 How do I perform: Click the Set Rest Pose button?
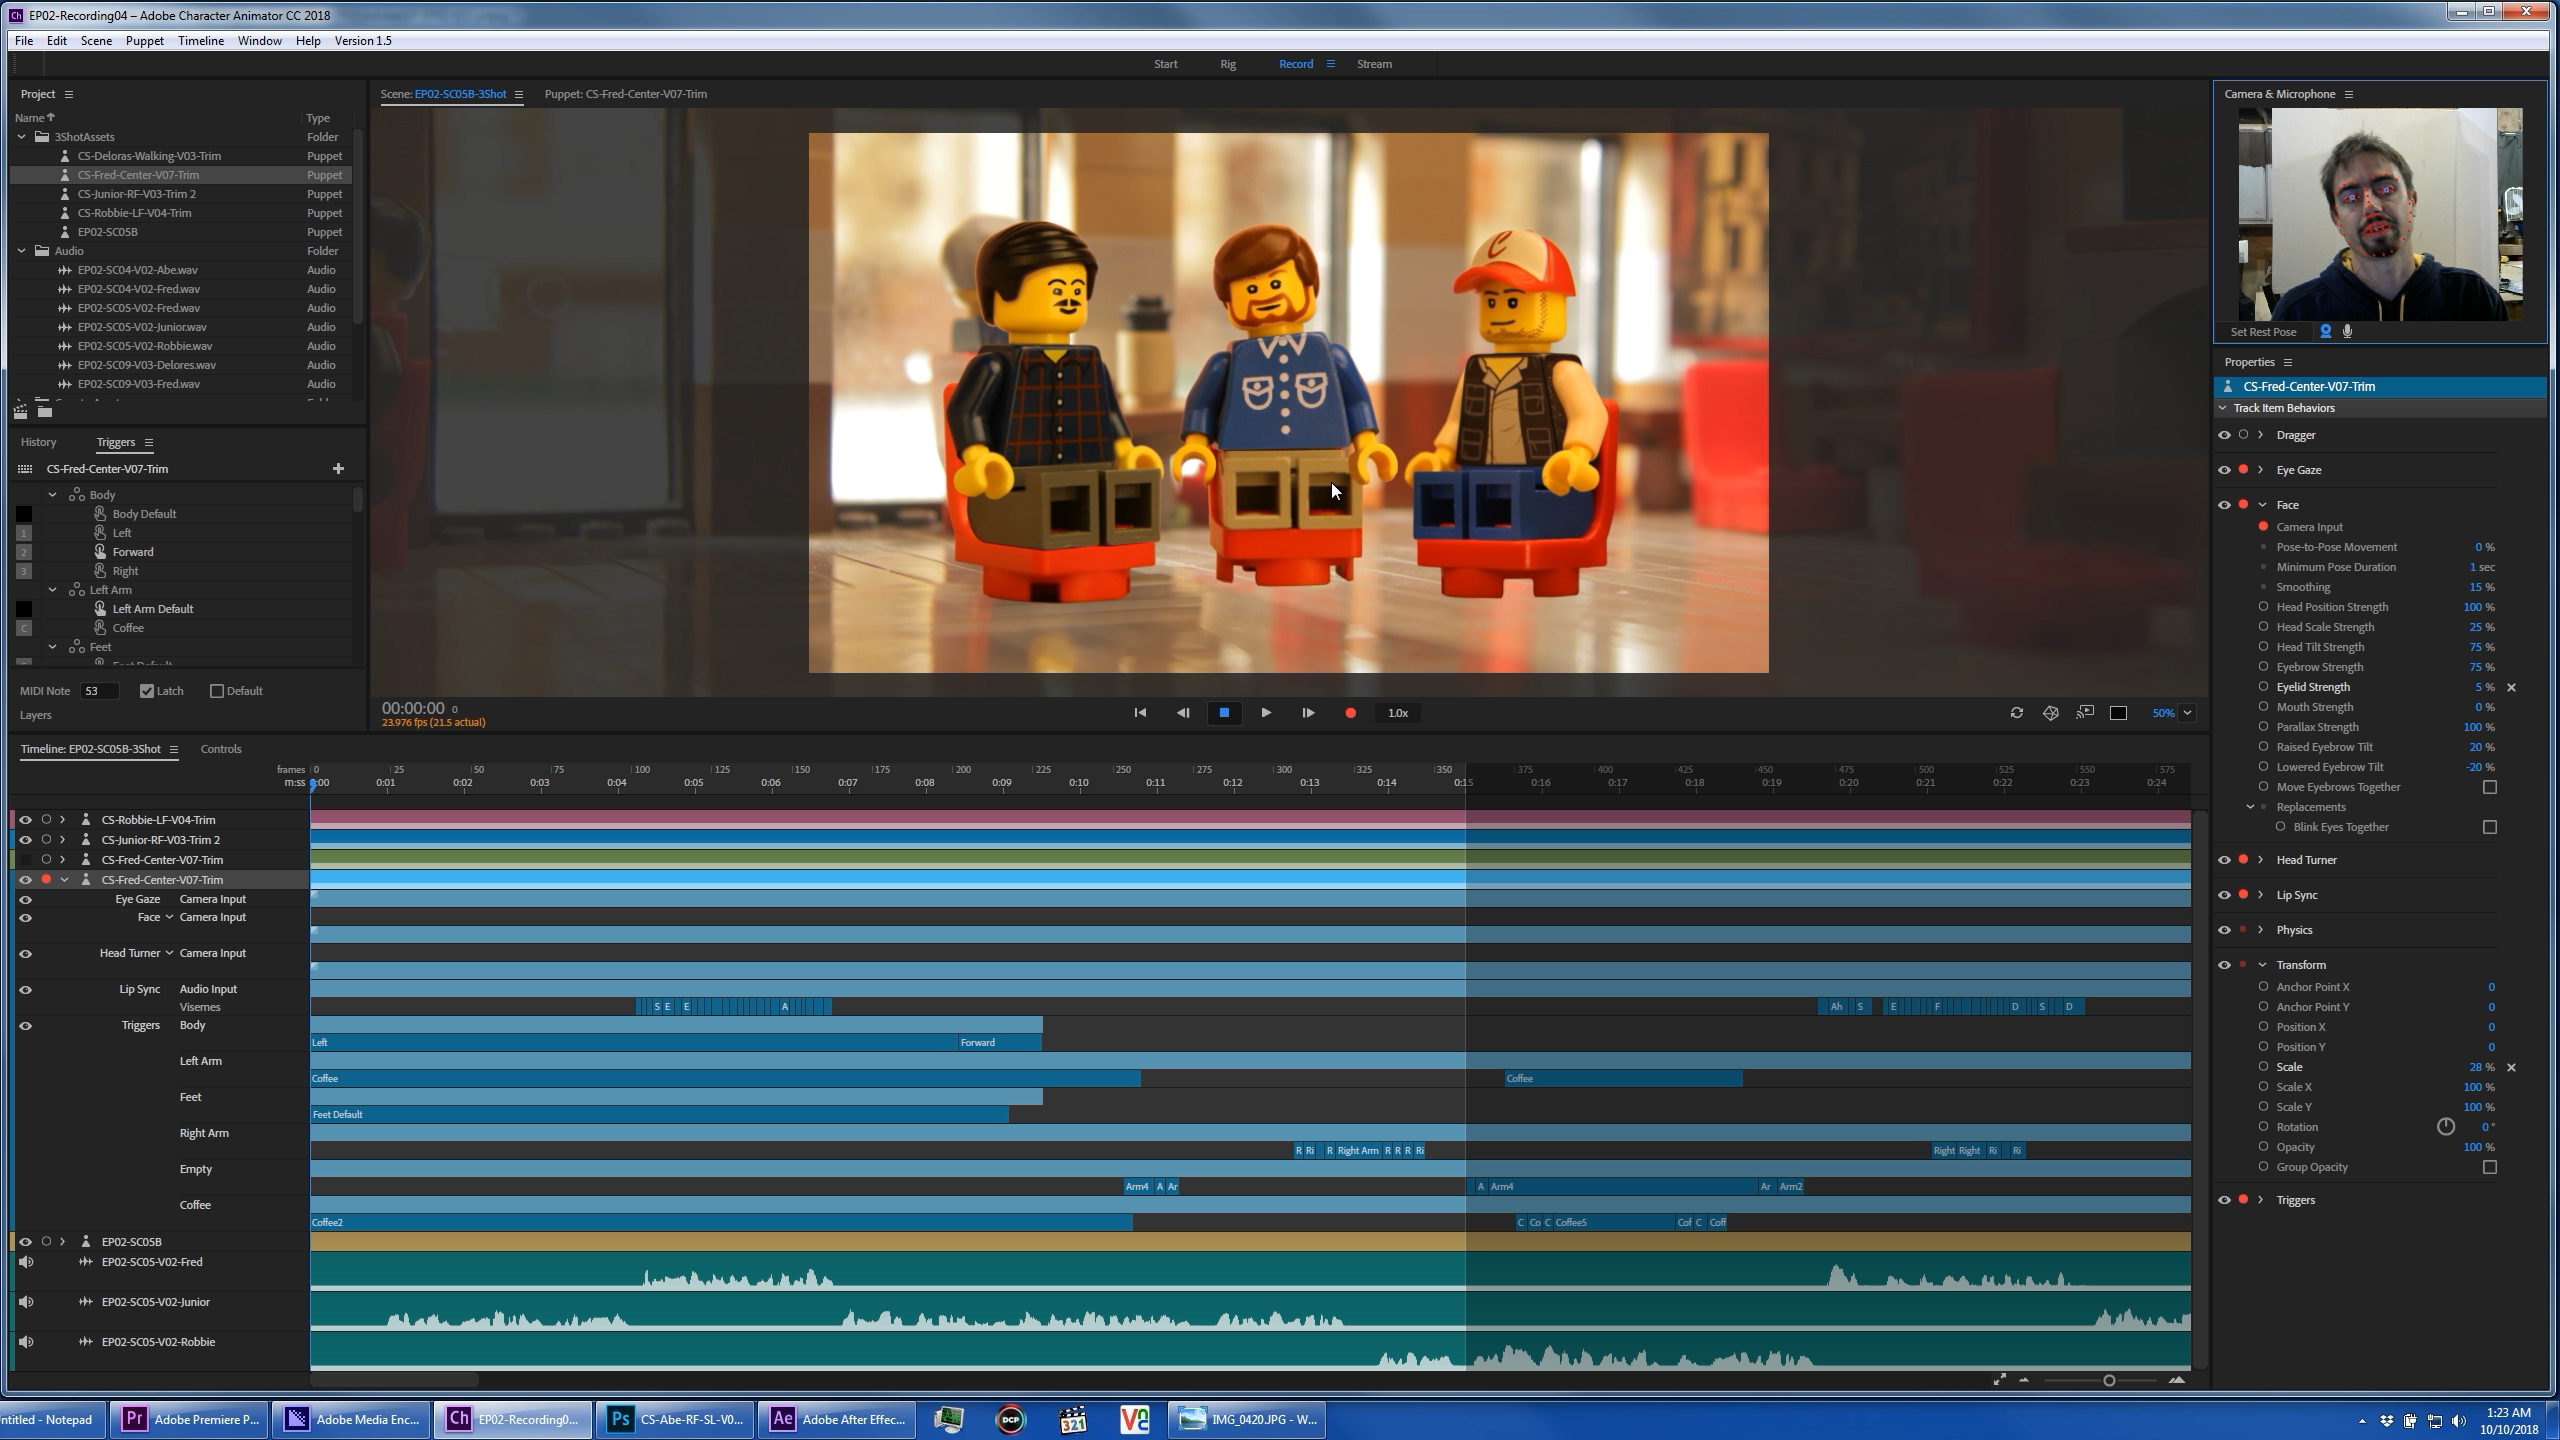pos(2263,332)
